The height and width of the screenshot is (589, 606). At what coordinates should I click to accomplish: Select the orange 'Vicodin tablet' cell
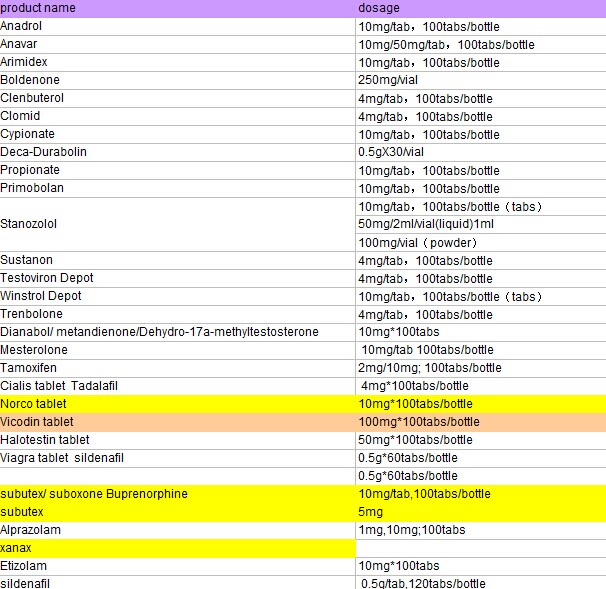pos(177,422)
